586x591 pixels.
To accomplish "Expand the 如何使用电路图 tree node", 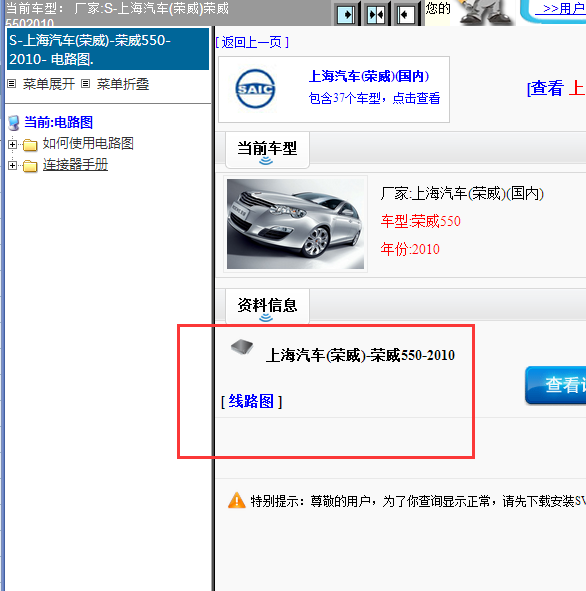I will click(x=12, y=144).
